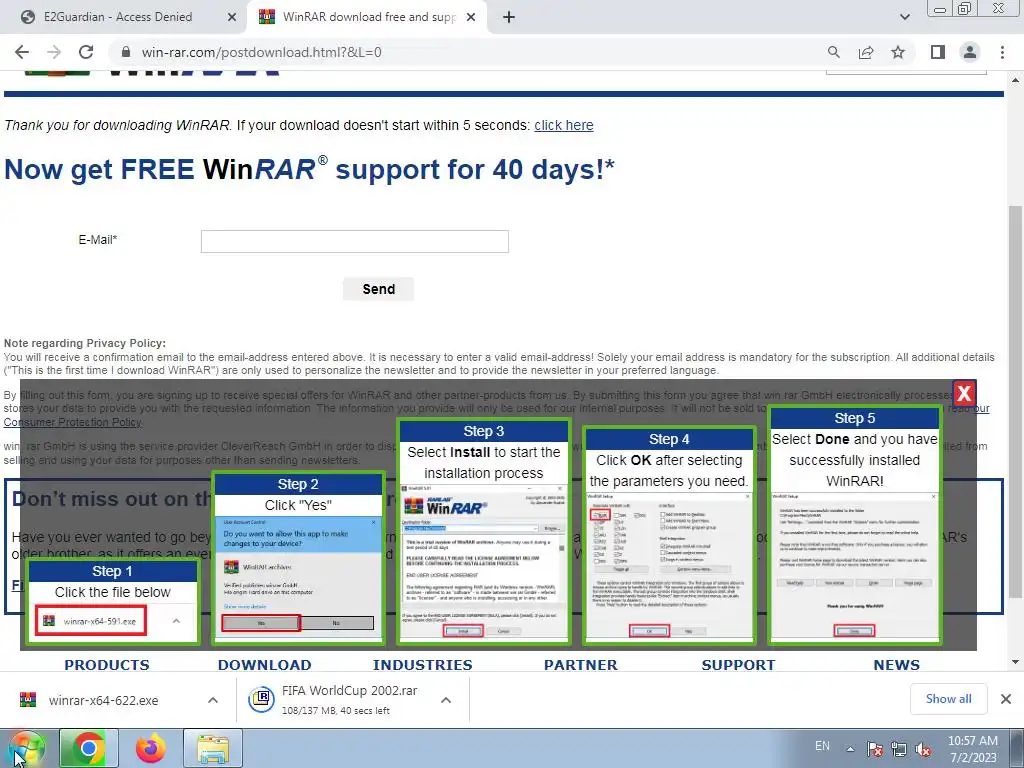Click the winrar-x64-622.exe file icon
The image size is (1024, 768).
pyautogui.click(x=27, y=700)
